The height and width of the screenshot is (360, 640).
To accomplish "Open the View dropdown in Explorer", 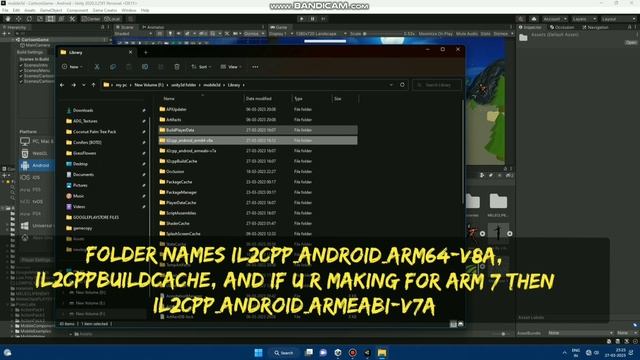I will click(x=231, y=67).
